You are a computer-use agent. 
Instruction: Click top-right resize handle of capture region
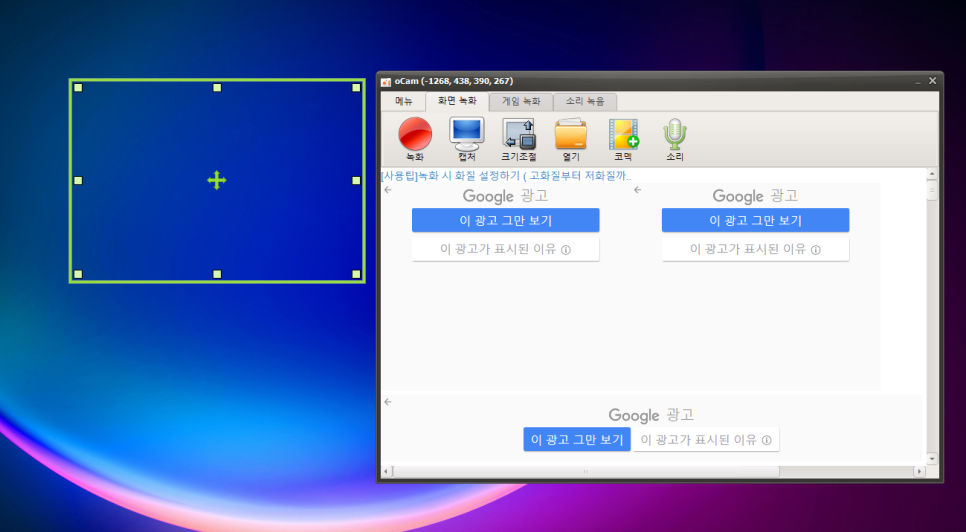tap(356, 87)
